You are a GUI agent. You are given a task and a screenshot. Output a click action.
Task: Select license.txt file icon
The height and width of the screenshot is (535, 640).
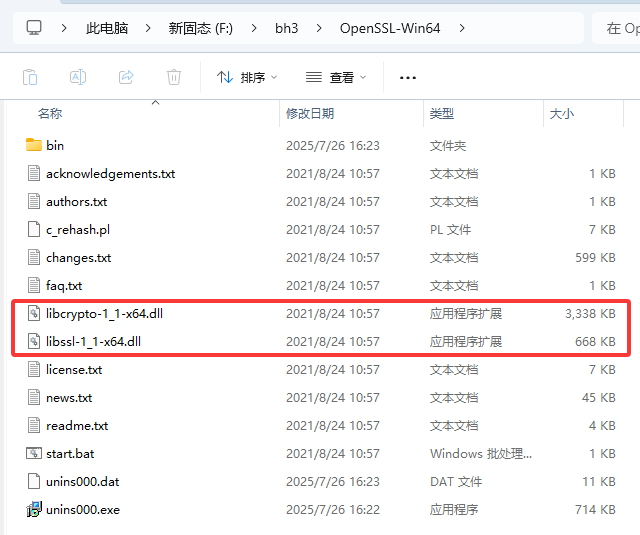34,369
